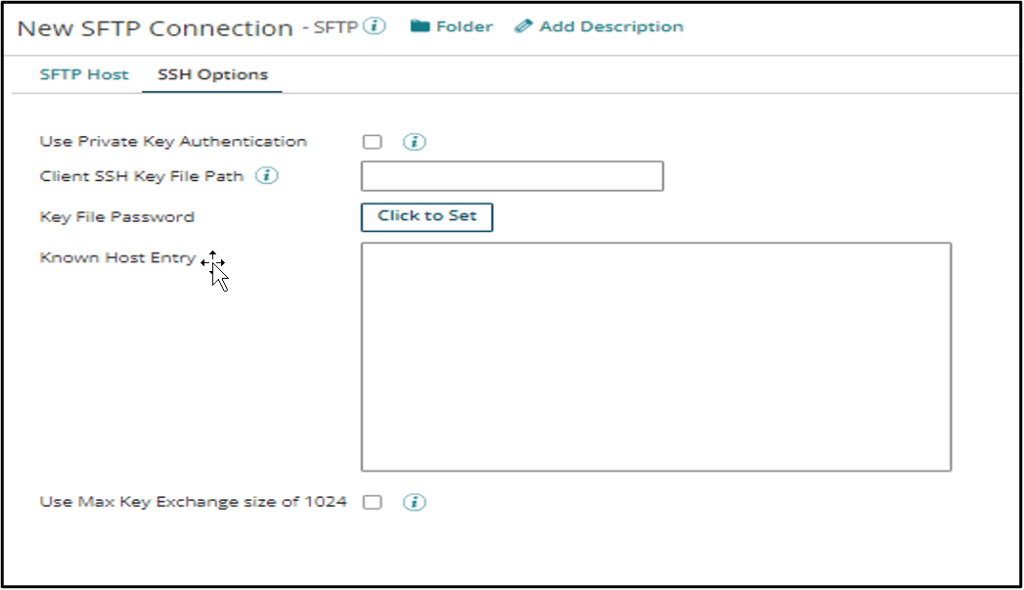1024x590 pixels.
Task: Click the SFTP connection type text in header
Action: coord(336,28)
